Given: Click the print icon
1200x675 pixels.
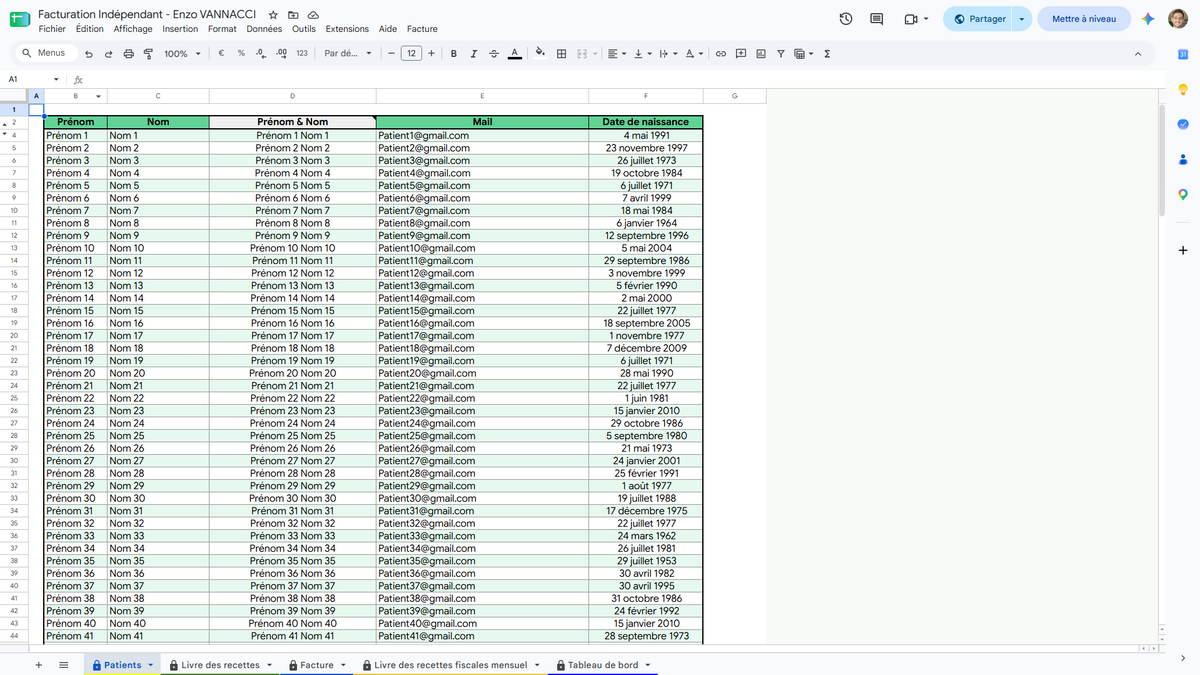Looking at the screenshot, I should 128,53.
